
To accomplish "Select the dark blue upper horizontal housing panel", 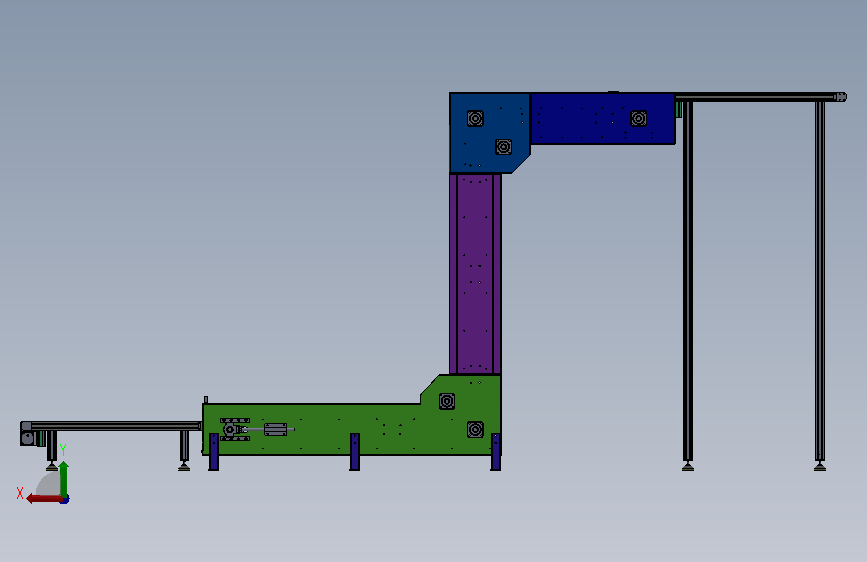I will click(x=603, y=118).
